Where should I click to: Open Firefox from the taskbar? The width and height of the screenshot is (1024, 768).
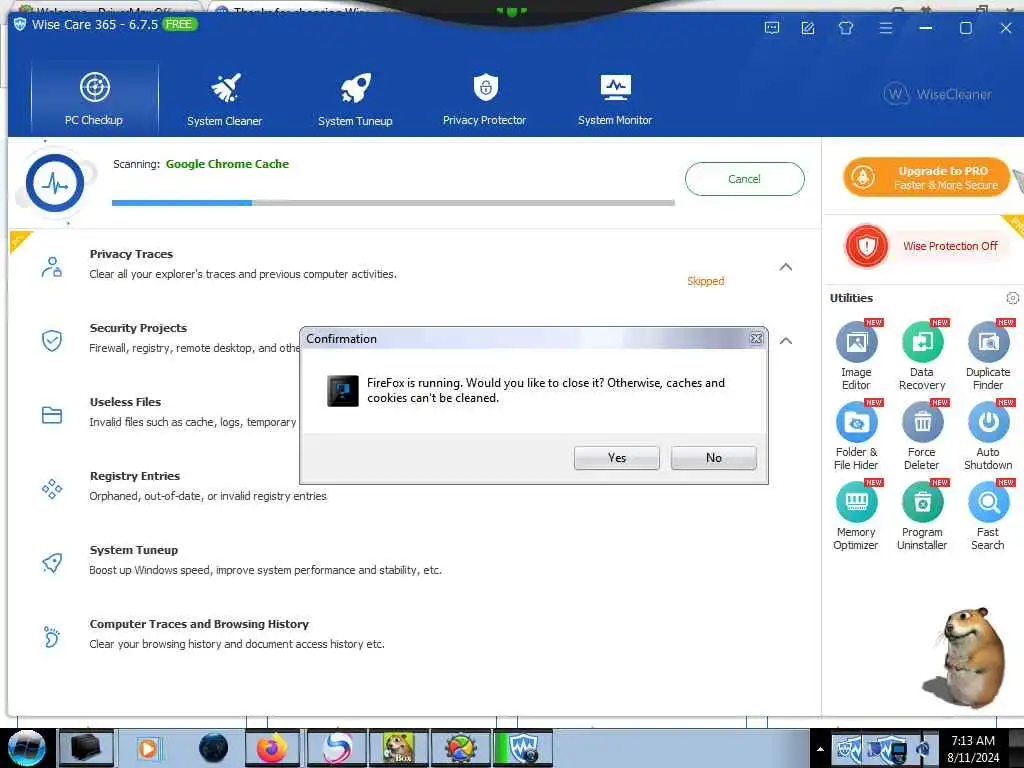click(272, 748)
